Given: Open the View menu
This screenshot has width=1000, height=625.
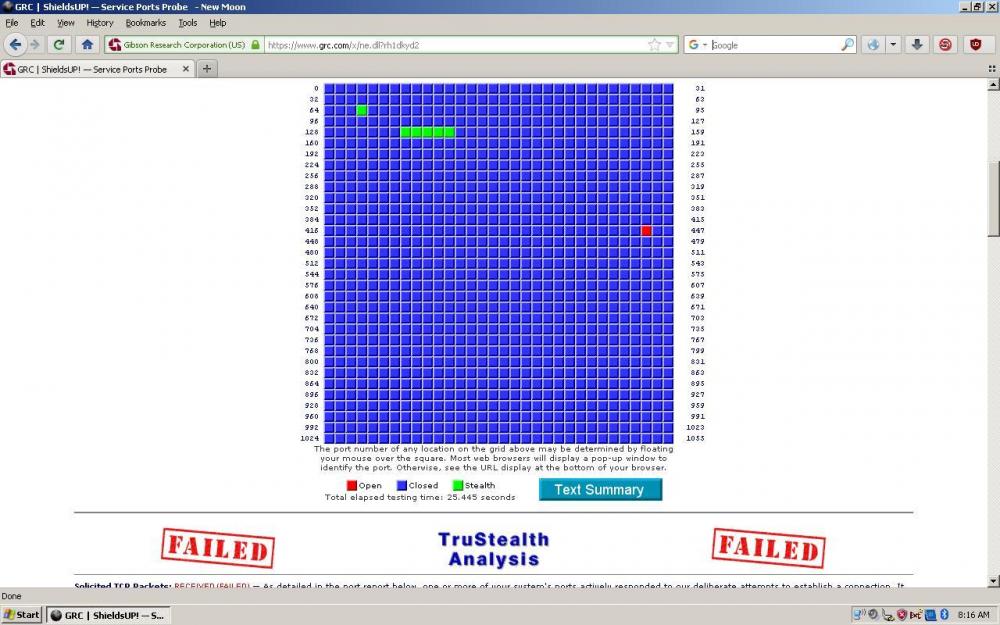Looking at the screenshot, I should [x=66, y=23].
